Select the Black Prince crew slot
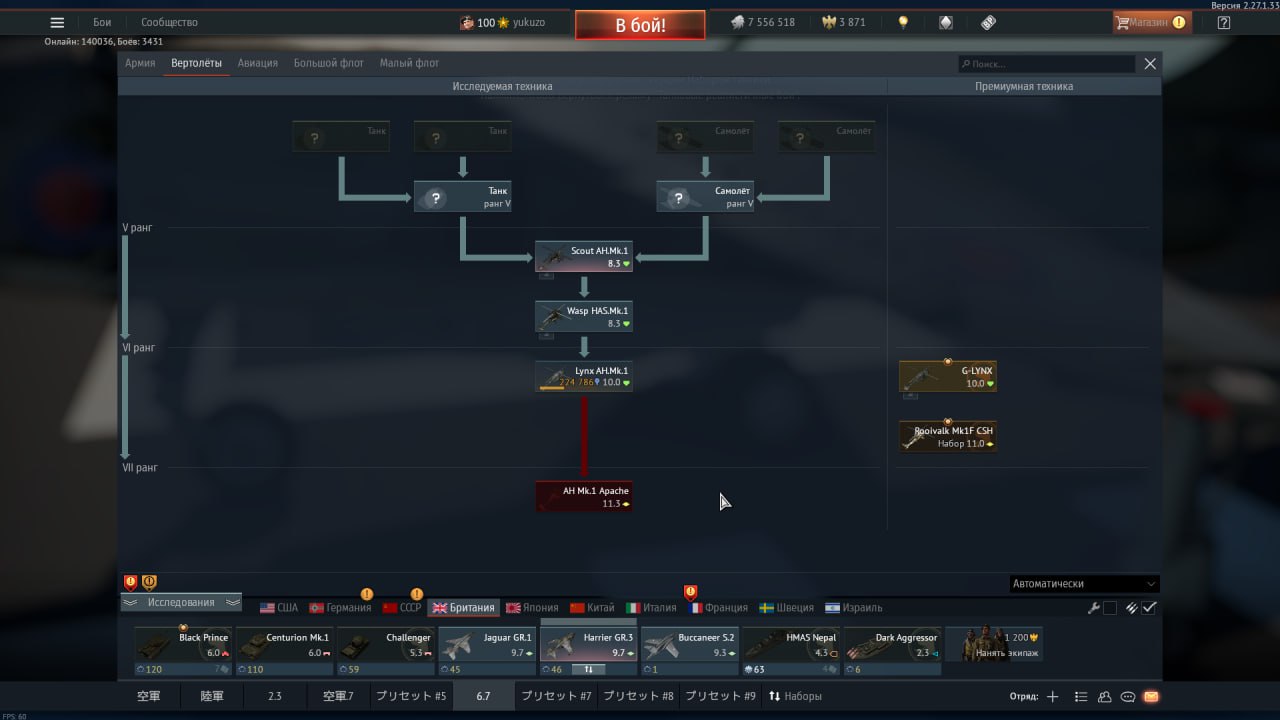 (183, 651)
